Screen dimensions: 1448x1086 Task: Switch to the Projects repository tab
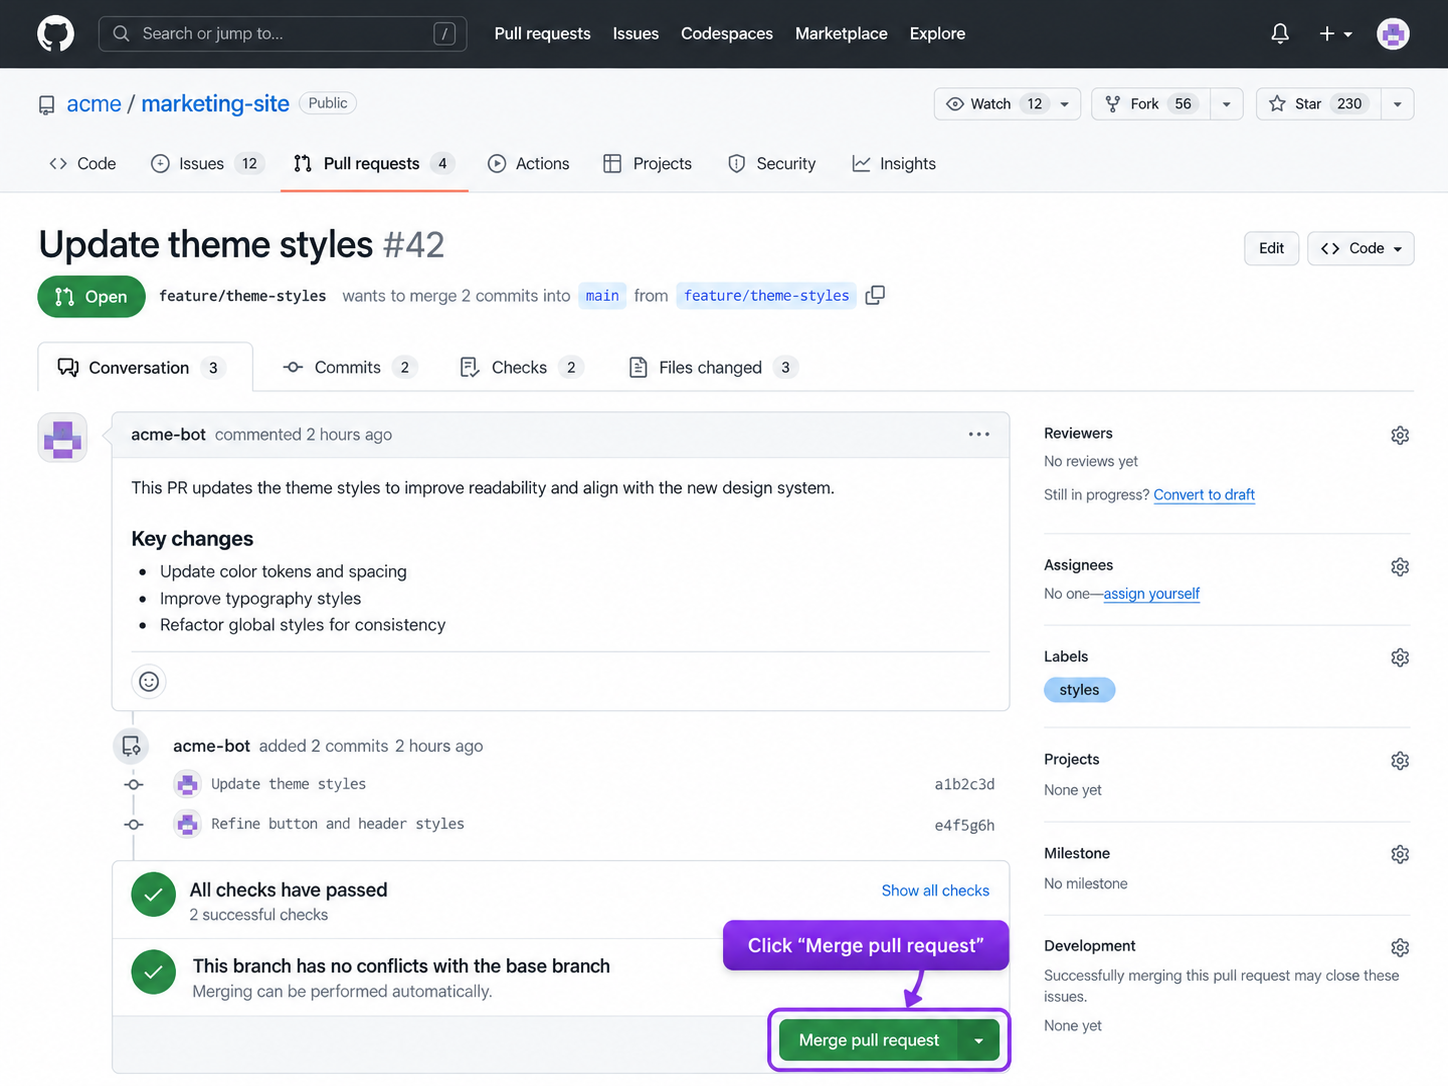tap(647, 164)
